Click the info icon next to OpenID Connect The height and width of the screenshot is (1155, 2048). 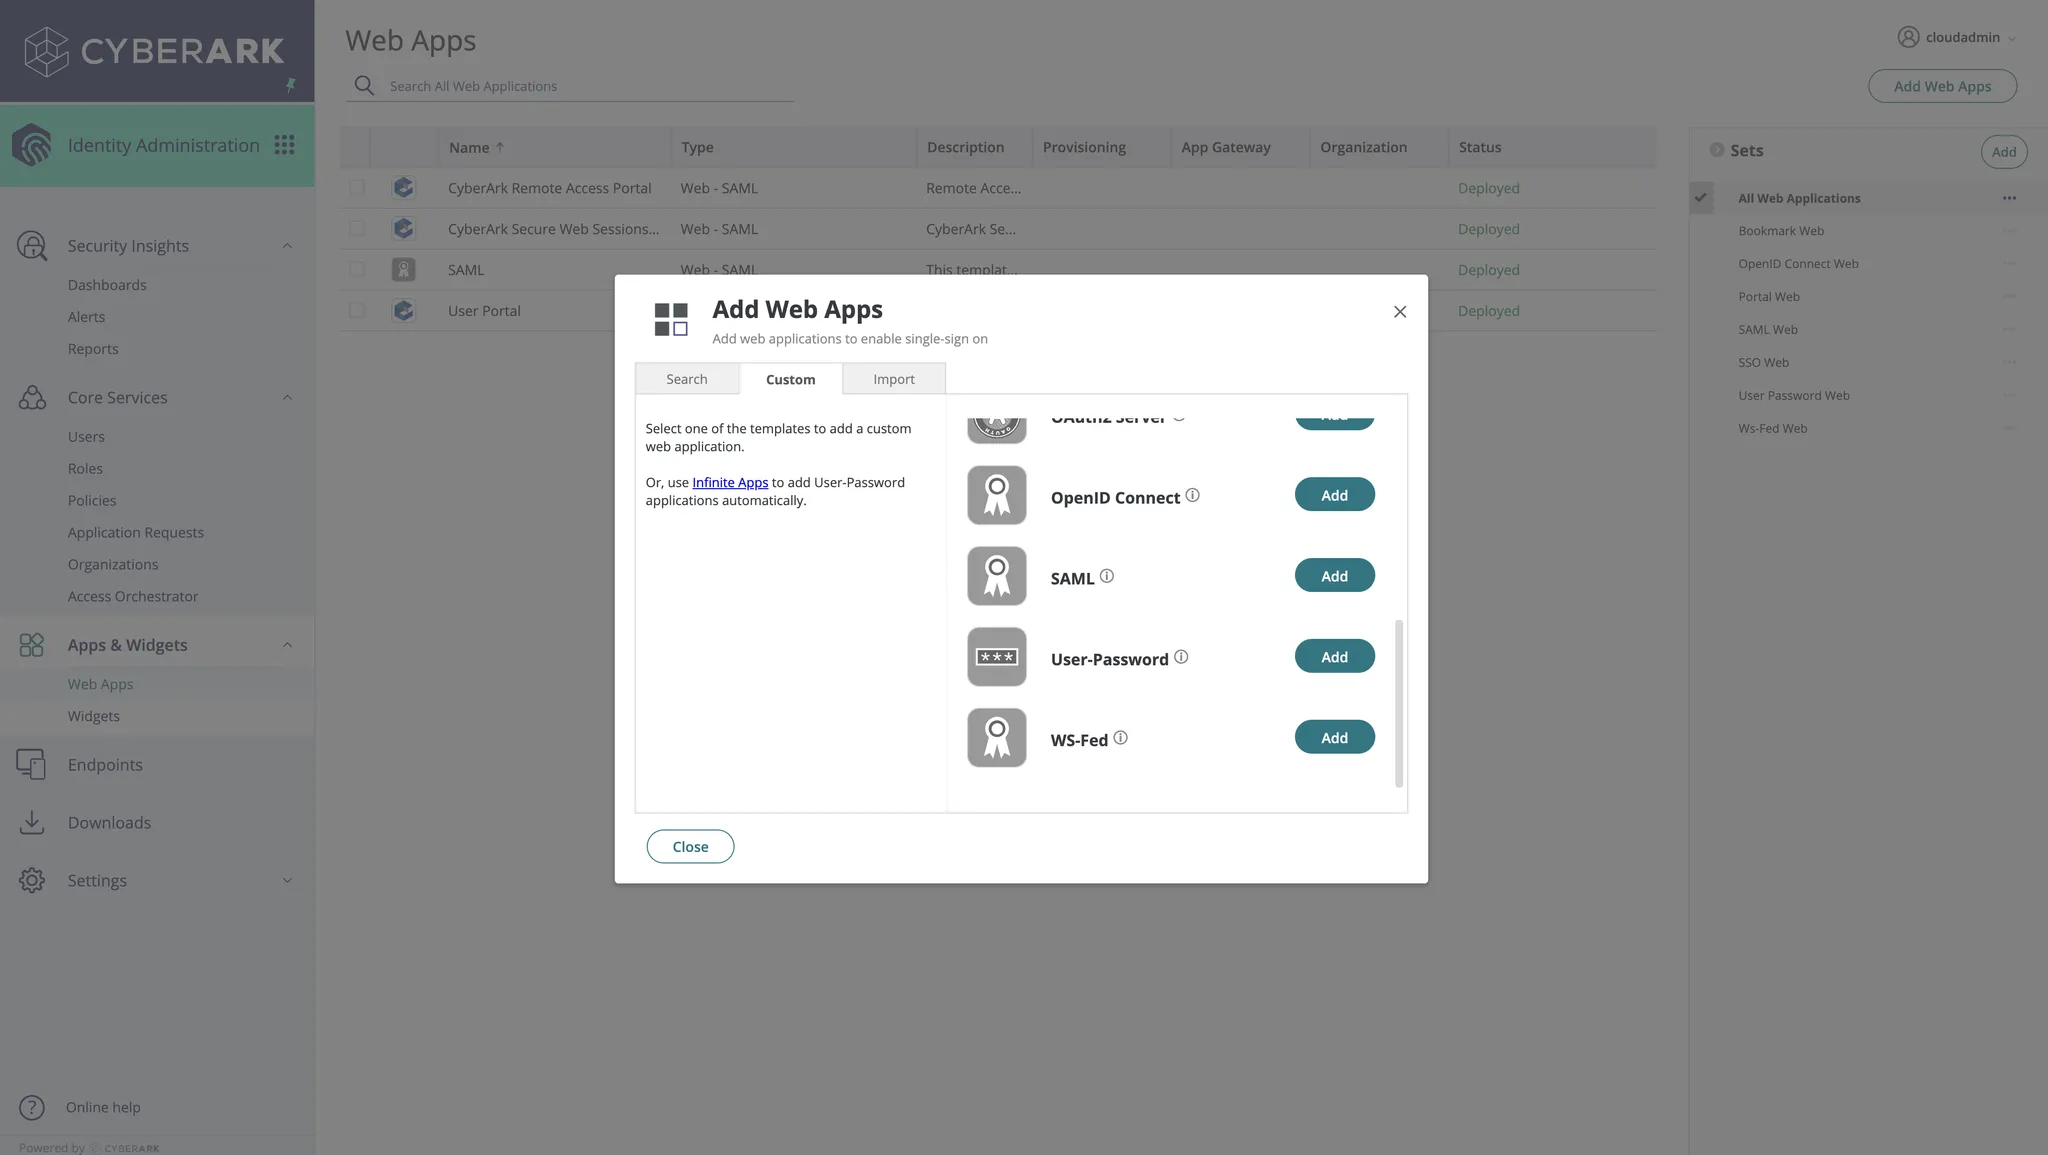(1193, 495)
